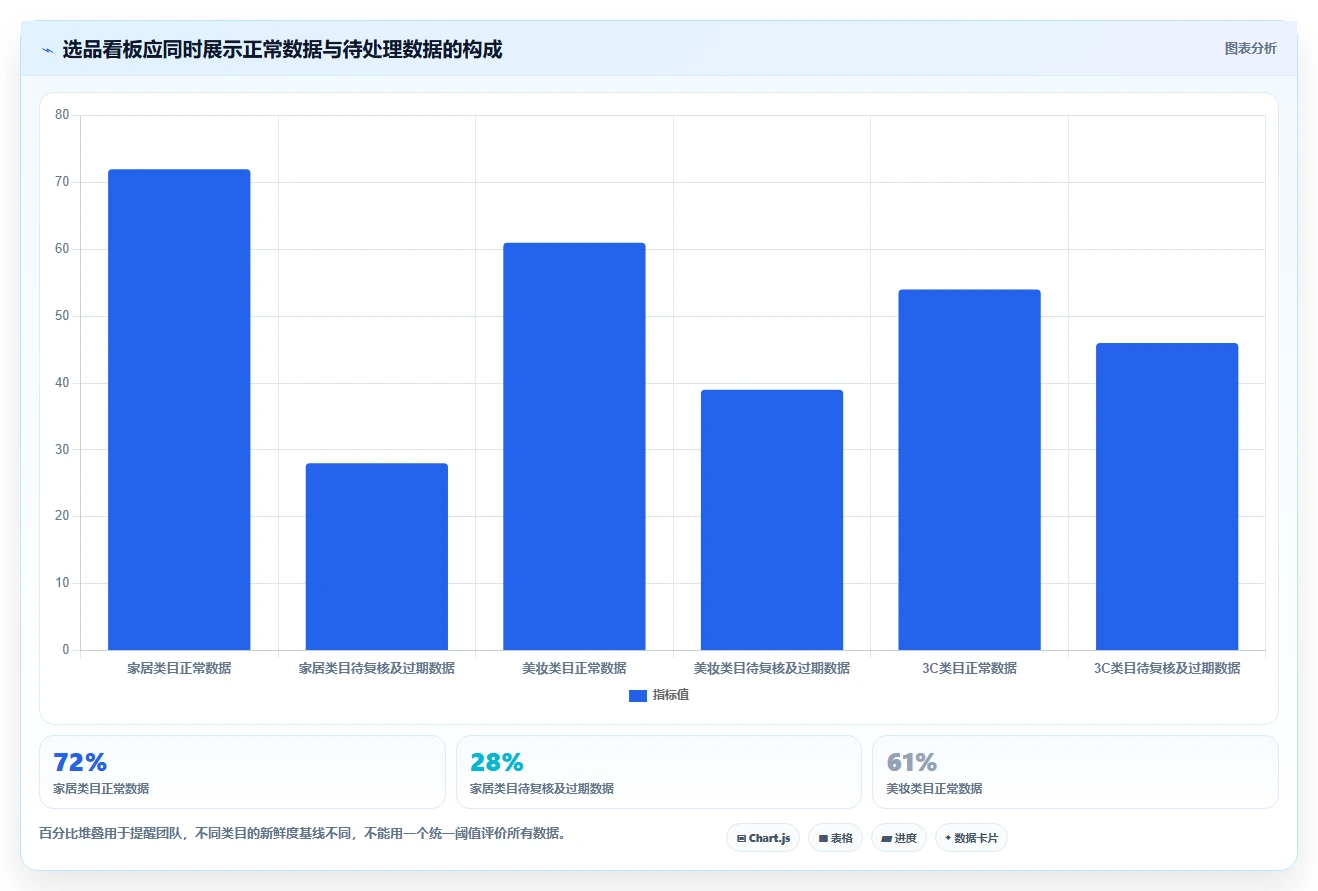Select the 表格 tag button

coord(835,838)
